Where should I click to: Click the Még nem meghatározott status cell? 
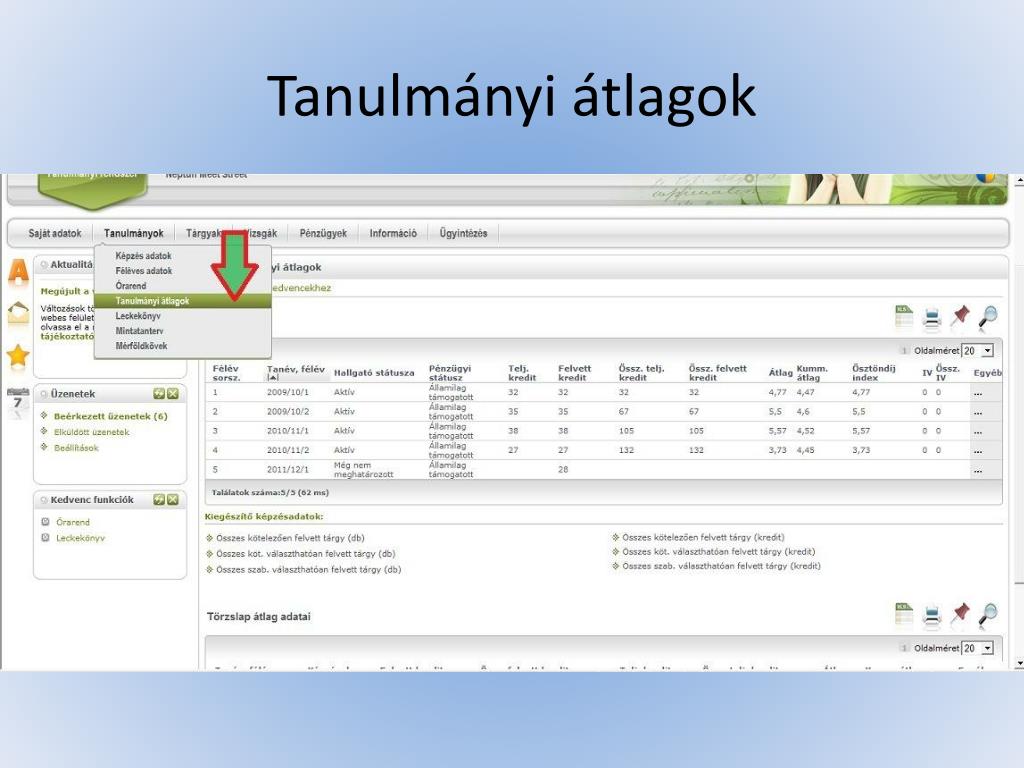(364, 470)
